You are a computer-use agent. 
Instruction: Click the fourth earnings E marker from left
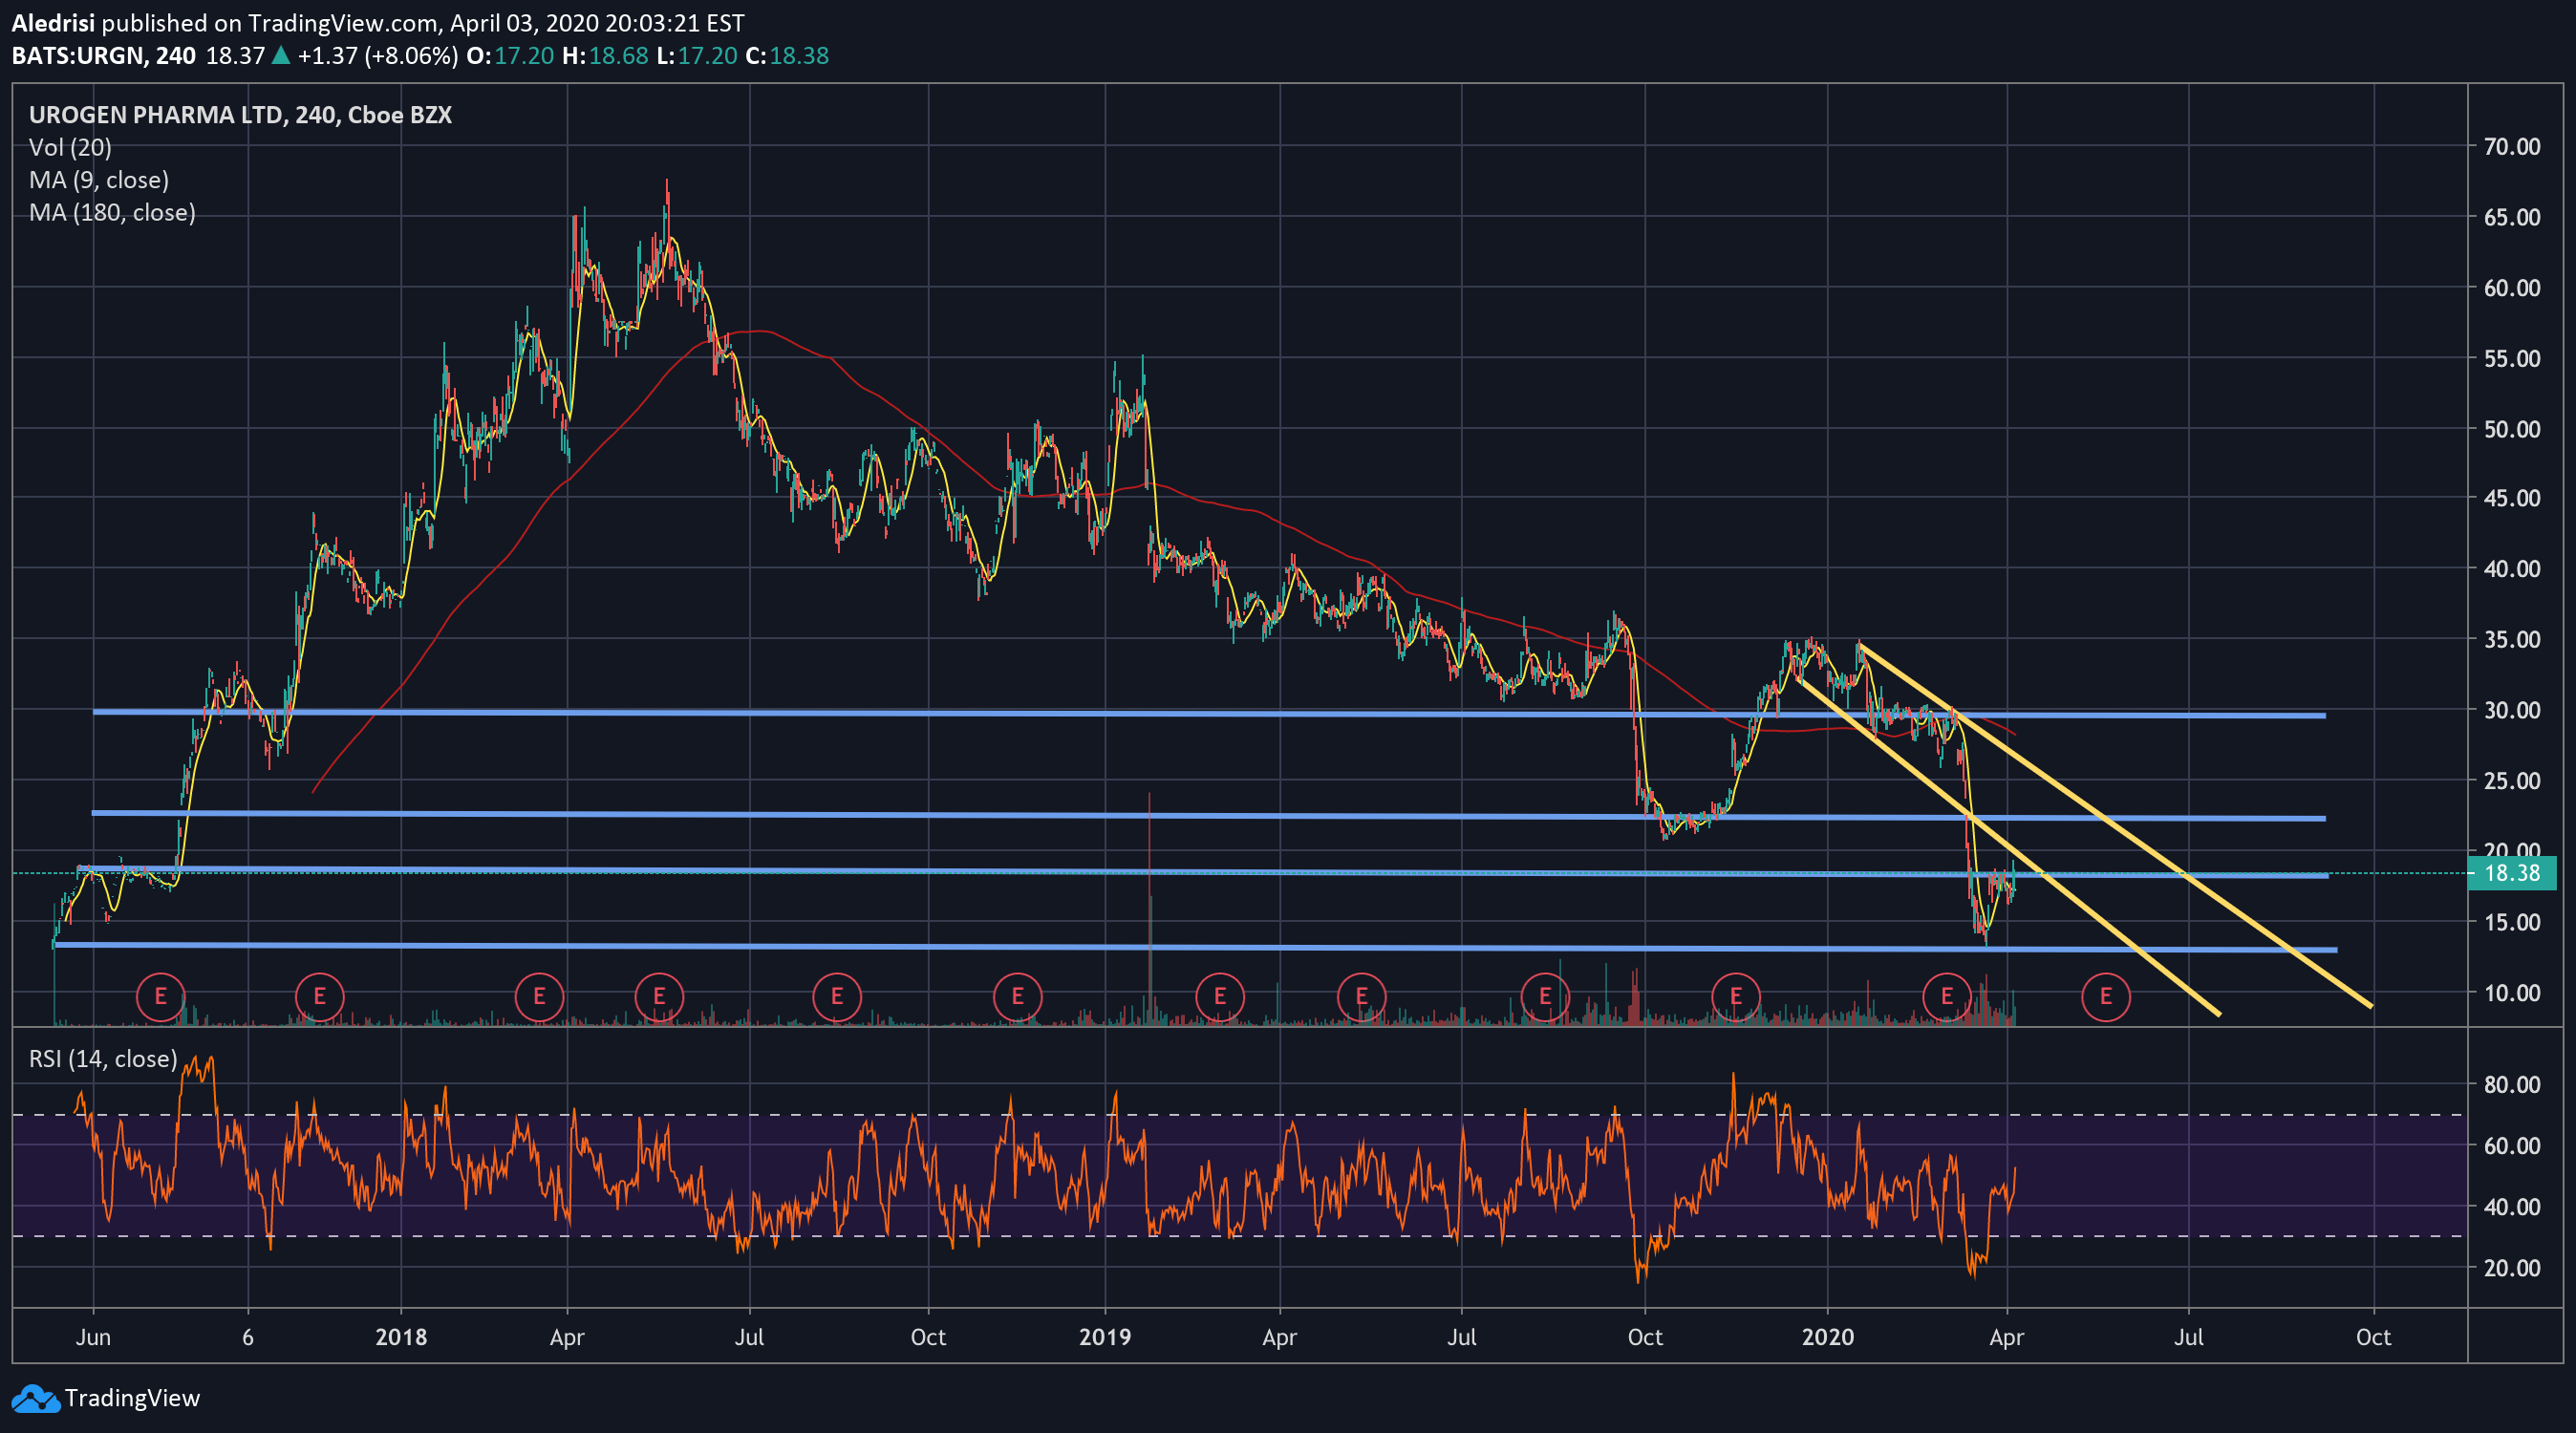659,996
